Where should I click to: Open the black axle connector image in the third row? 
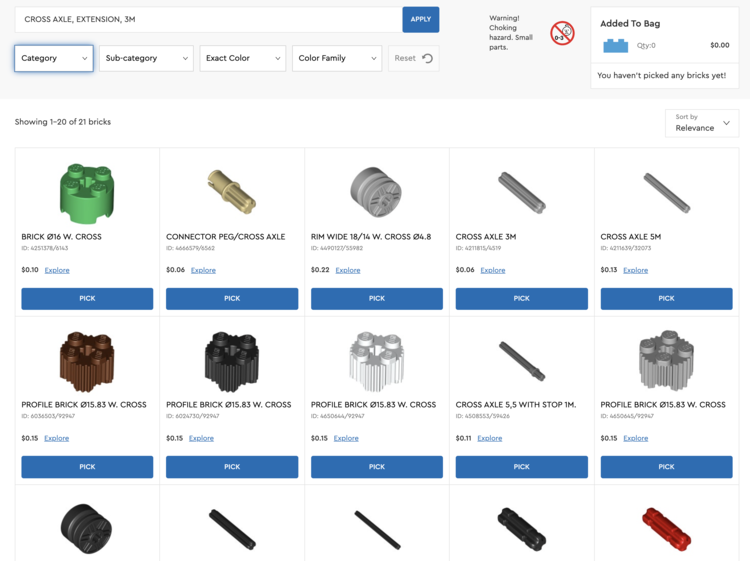point(522,529)
